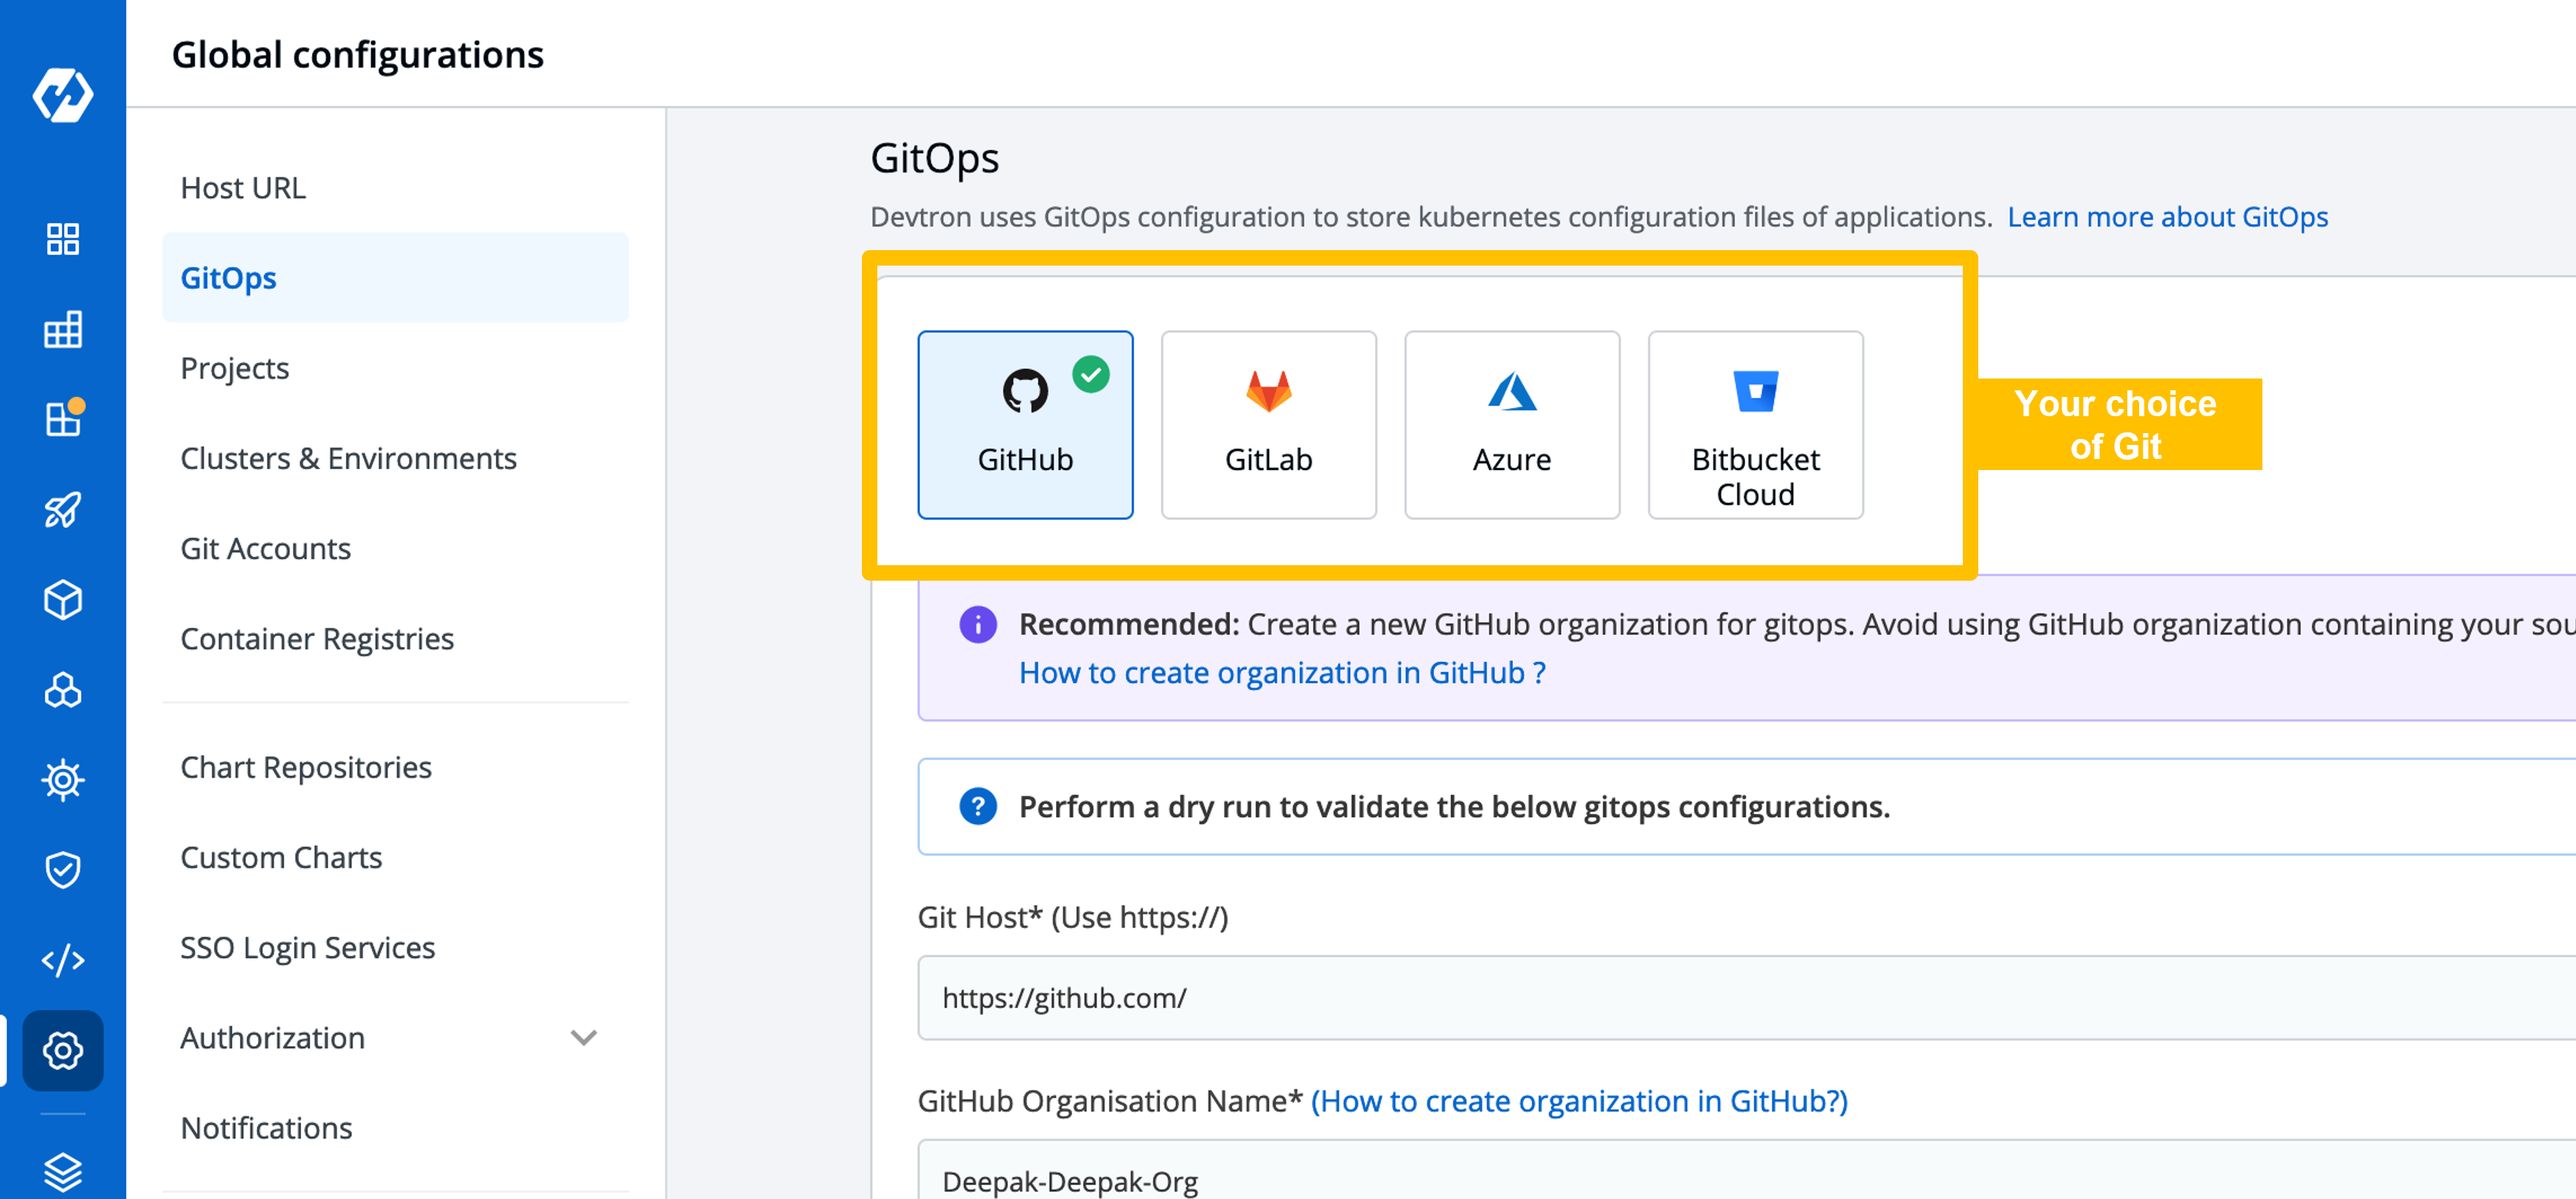Open the Learn more about GitOps link
The image size is (2576, 1199).
(2168, 216)
